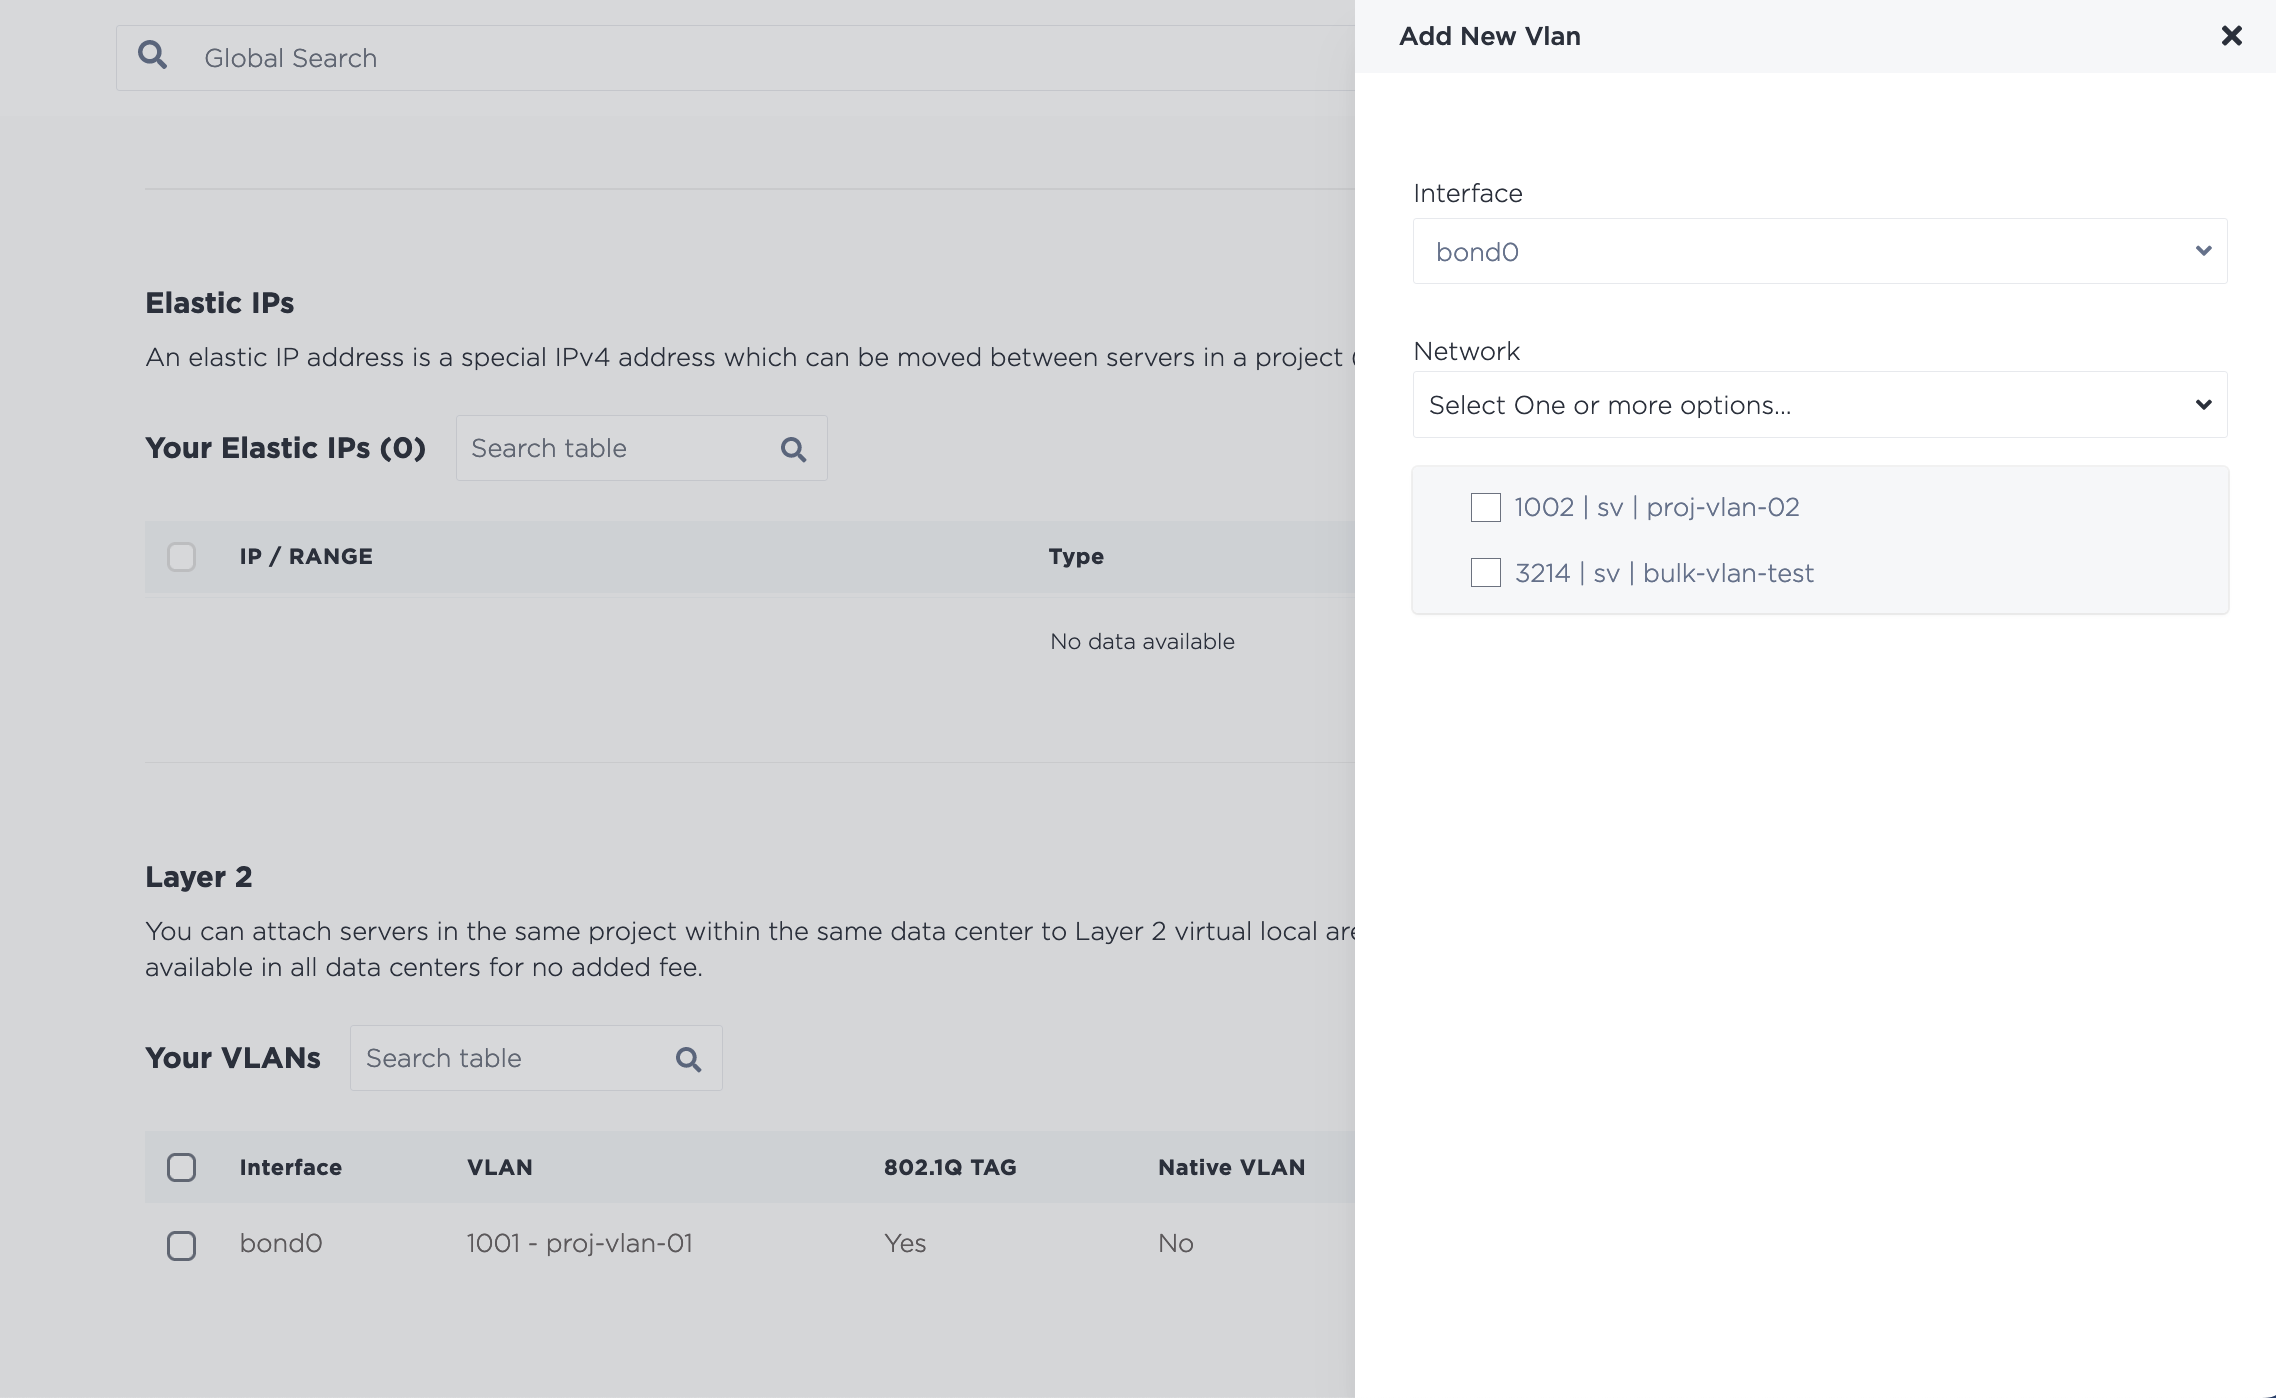This screenshot has height=1398, width=2276.
Task: Click the bond0 interface cell in VLANs table
Action: coord(281,1243)
